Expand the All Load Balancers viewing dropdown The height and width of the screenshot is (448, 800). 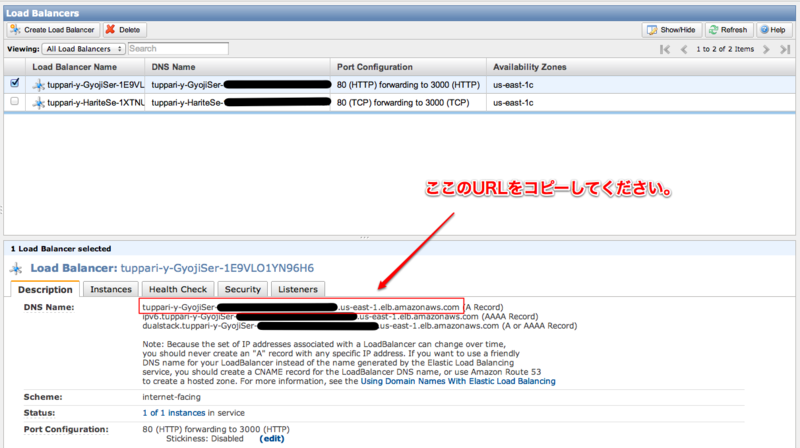click(x=84, y=49)
